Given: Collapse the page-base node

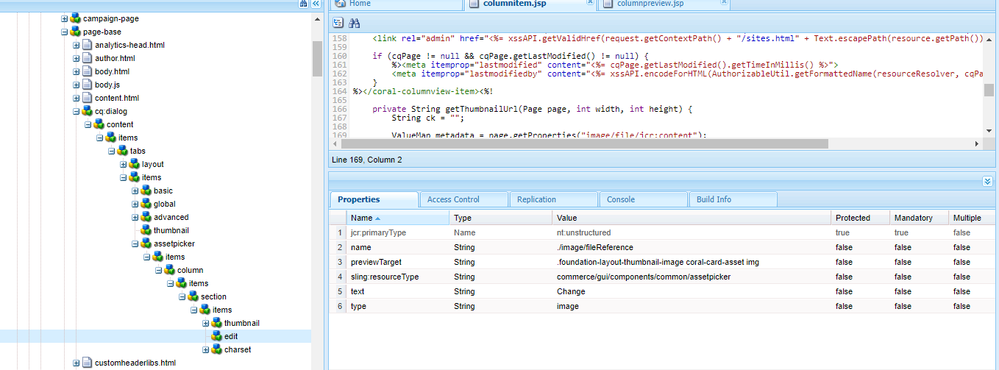Looking at the screenshot, I should 64,32.
